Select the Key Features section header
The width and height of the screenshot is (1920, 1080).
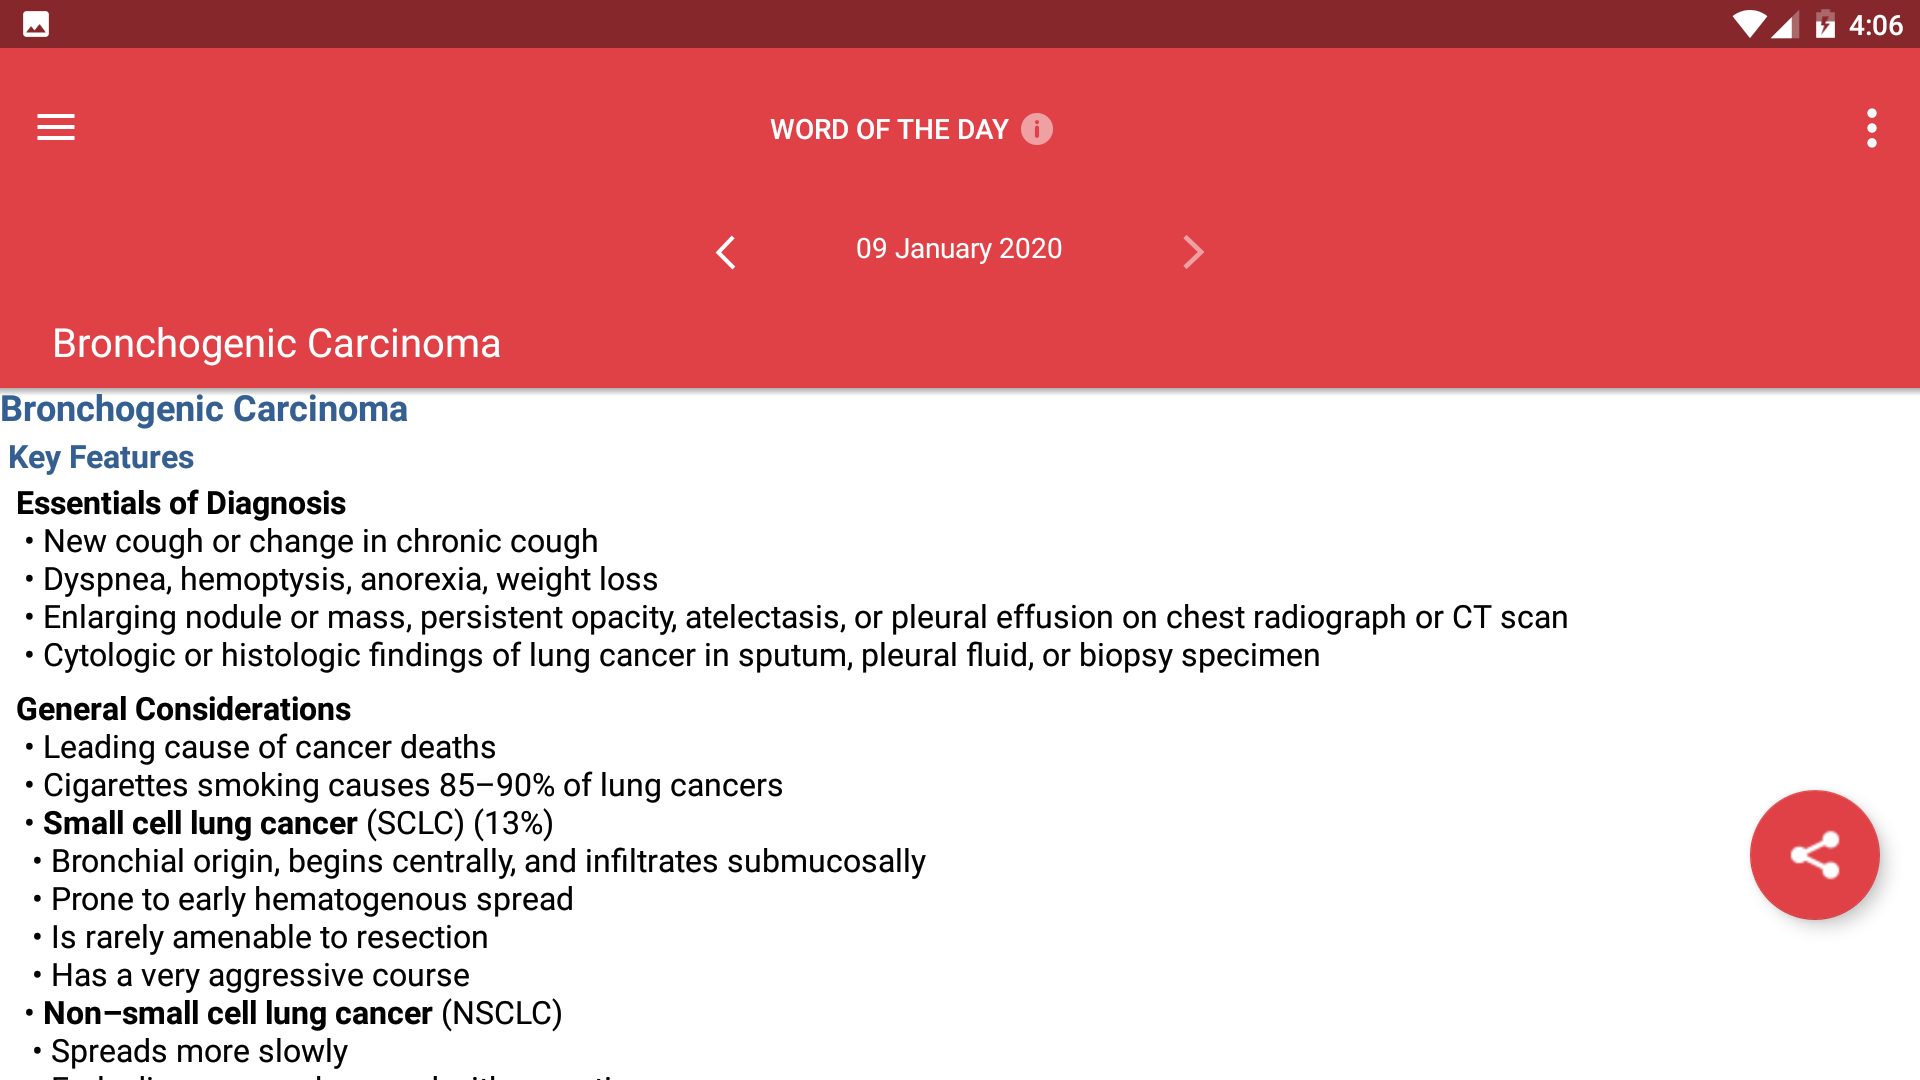pos(101,457)
